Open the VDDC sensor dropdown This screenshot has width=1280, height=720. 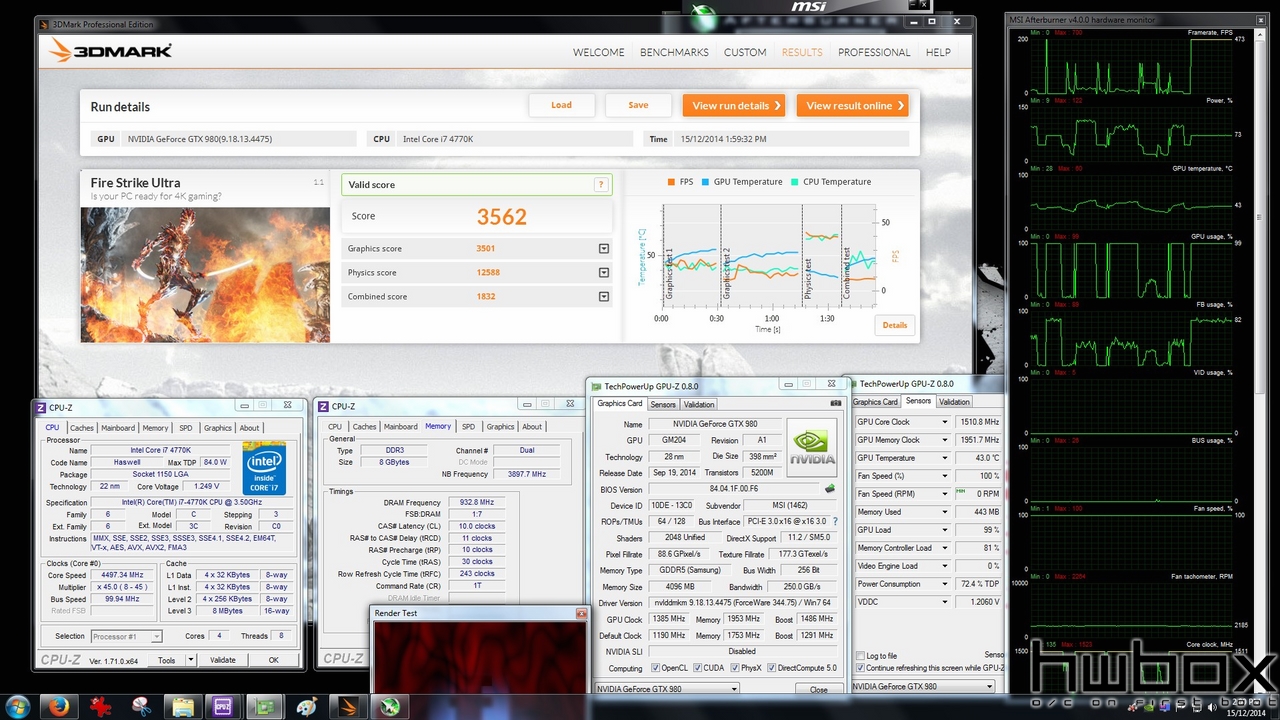tap(944, 602)
